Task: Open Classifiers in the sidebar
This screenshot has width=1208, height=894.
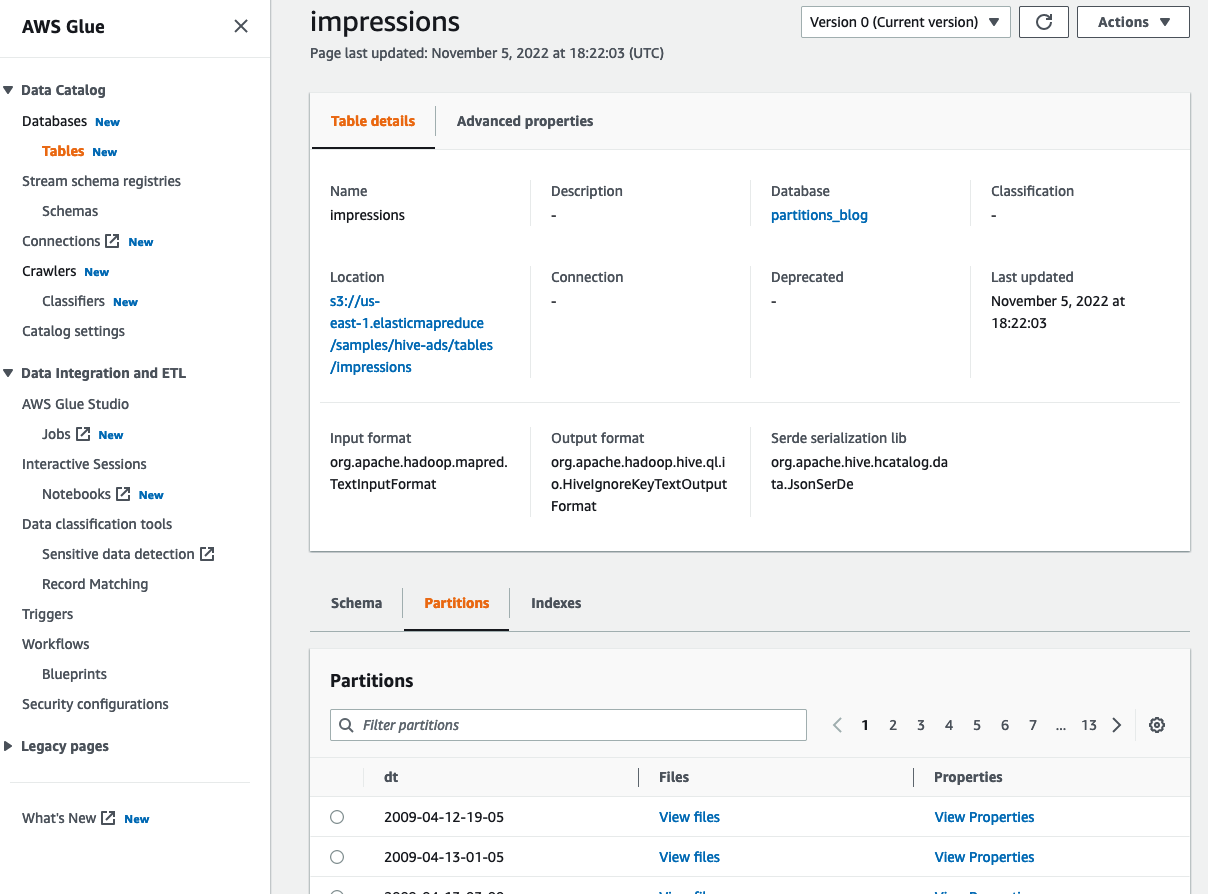Action: click(x=73, y=301)
